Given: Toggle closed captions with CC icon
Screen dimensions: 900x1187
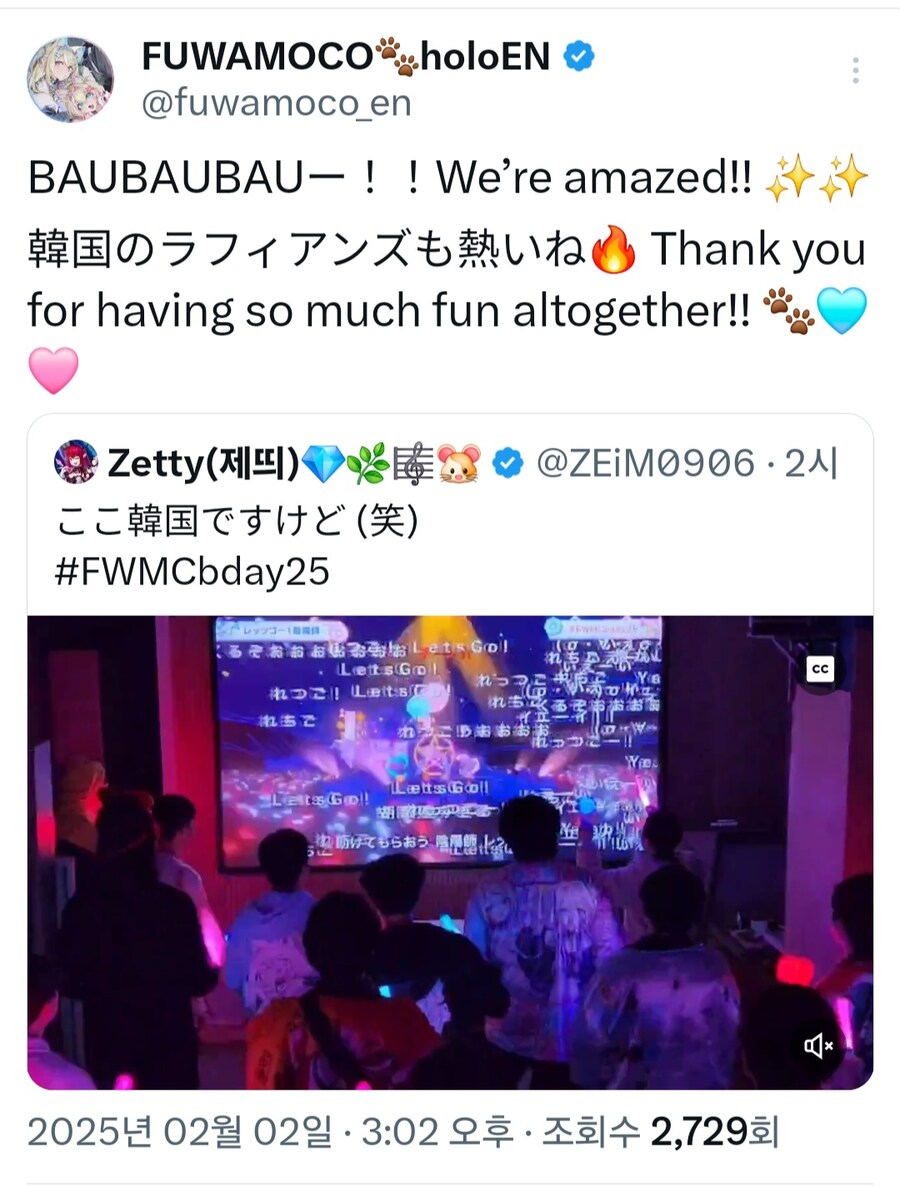Looking at the screenshot, I should pos(821,669).
